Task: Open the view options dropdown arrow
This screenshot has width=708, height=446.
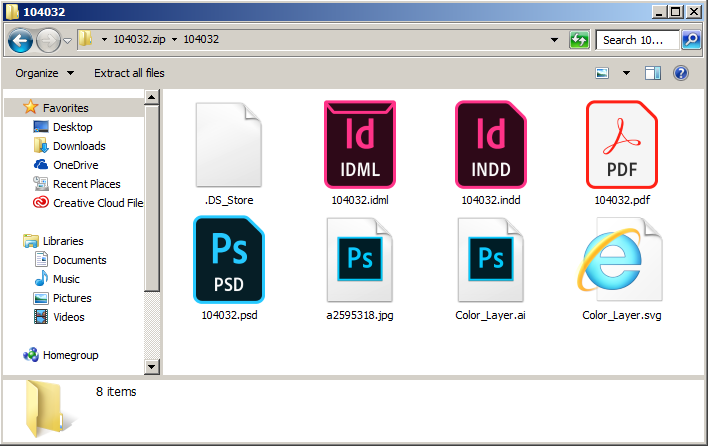Action: point(626,73)
